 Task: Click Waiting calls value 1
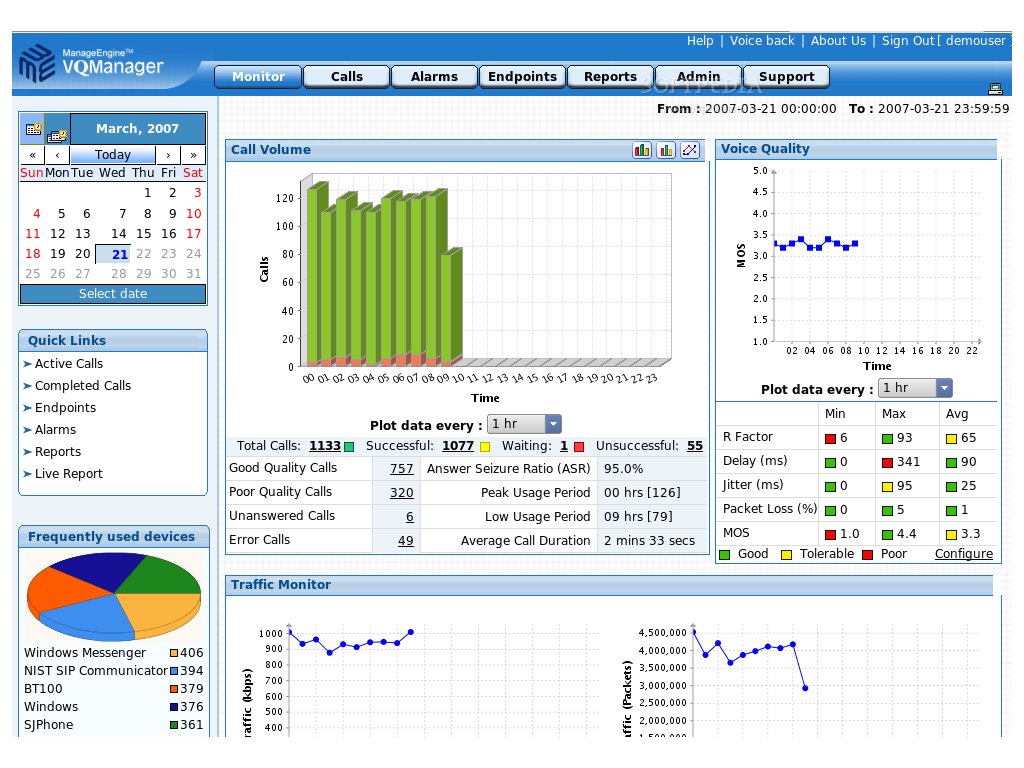pos(564,446)
